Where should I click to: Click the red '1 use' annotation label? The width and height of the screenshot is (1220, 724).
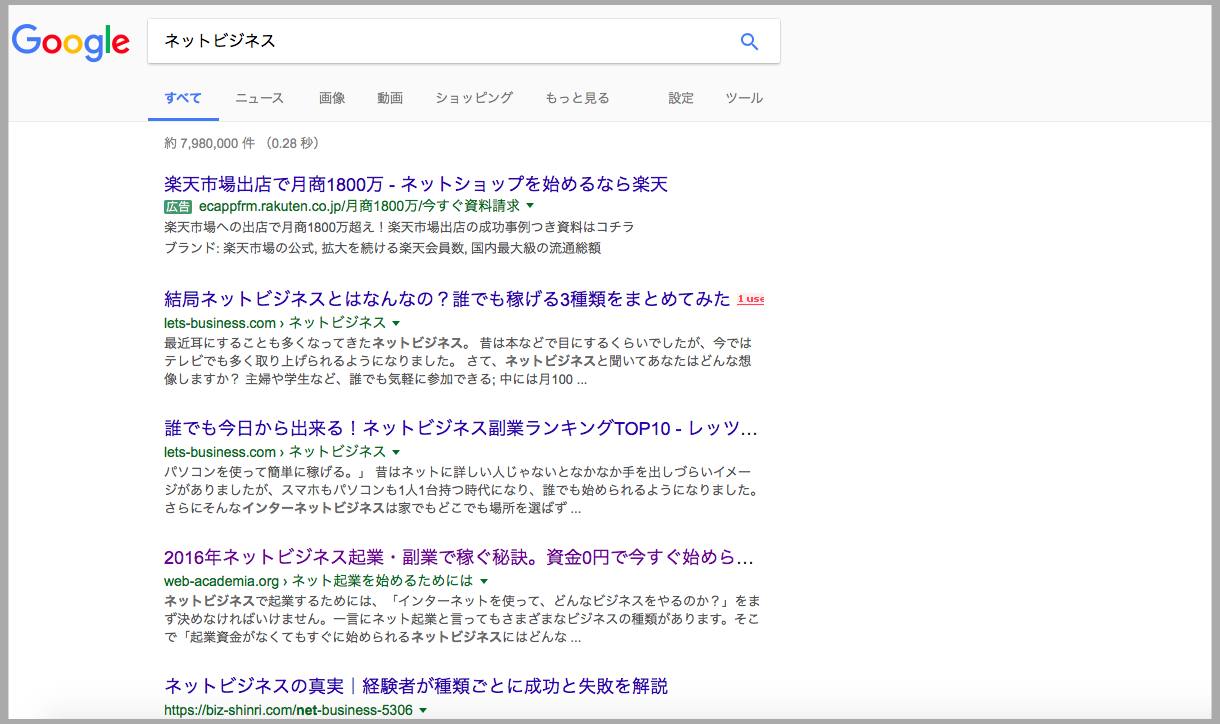click(x=750, y=299)
